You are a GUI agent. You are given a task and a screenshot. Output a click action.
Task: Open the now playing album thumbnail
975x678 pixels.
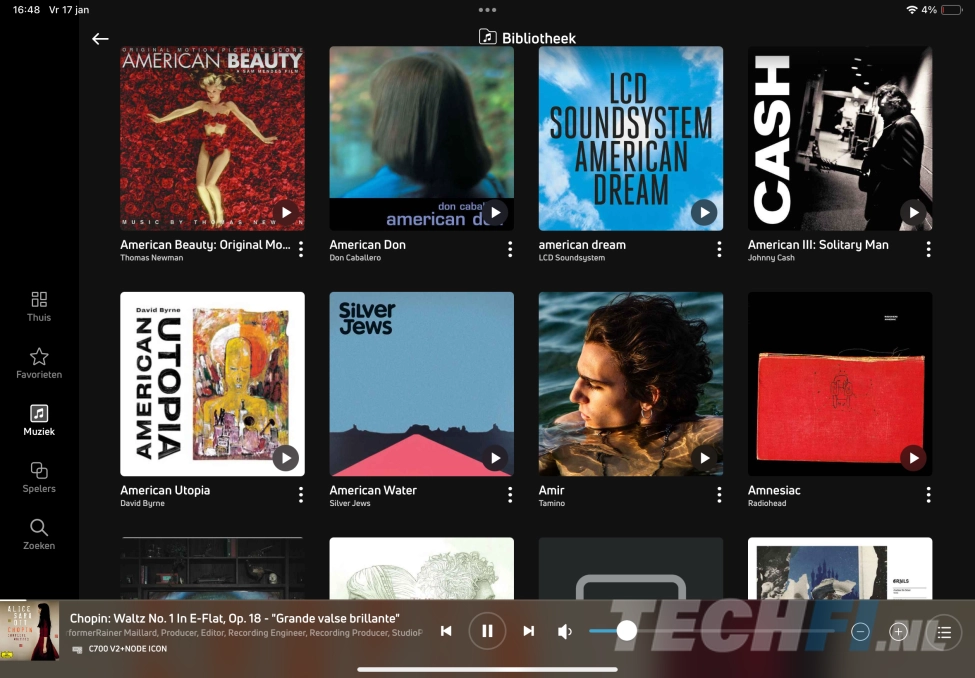(x=30, y=631)
